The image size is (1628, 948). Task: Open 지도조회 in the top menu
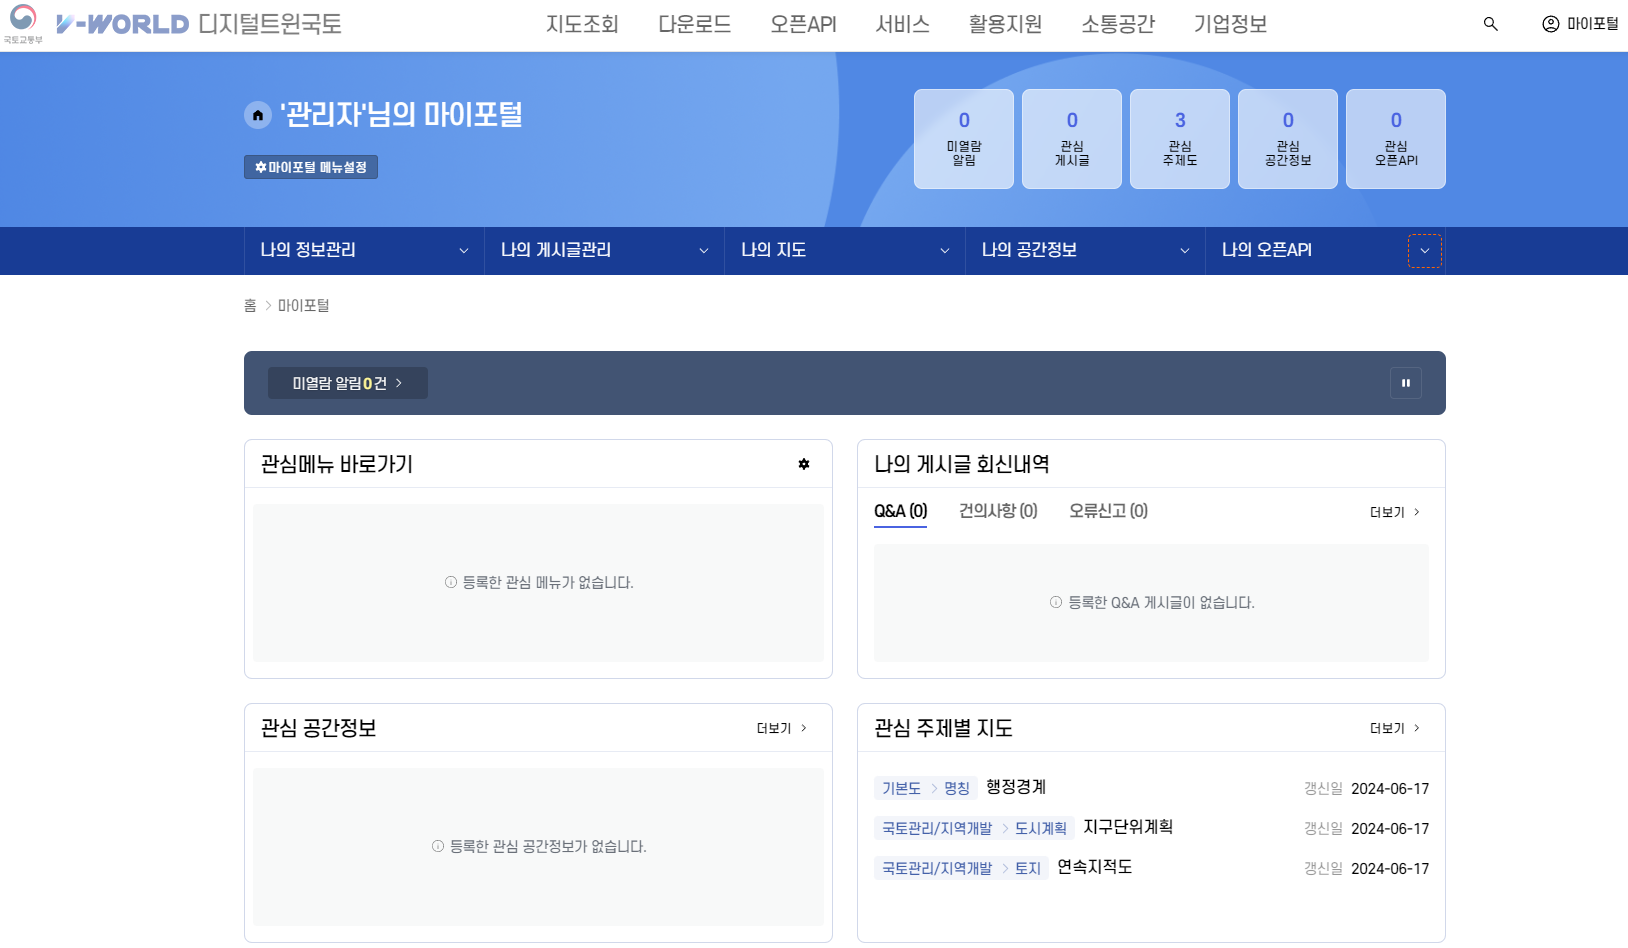pos(582,24)
